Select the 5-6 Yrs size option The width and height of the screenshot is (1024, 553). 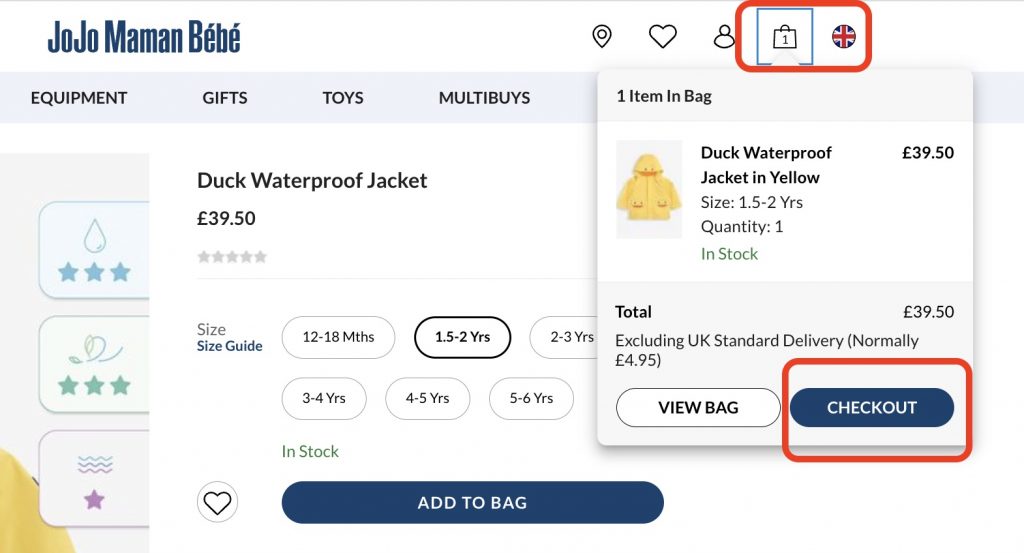(x=531, y=398)
